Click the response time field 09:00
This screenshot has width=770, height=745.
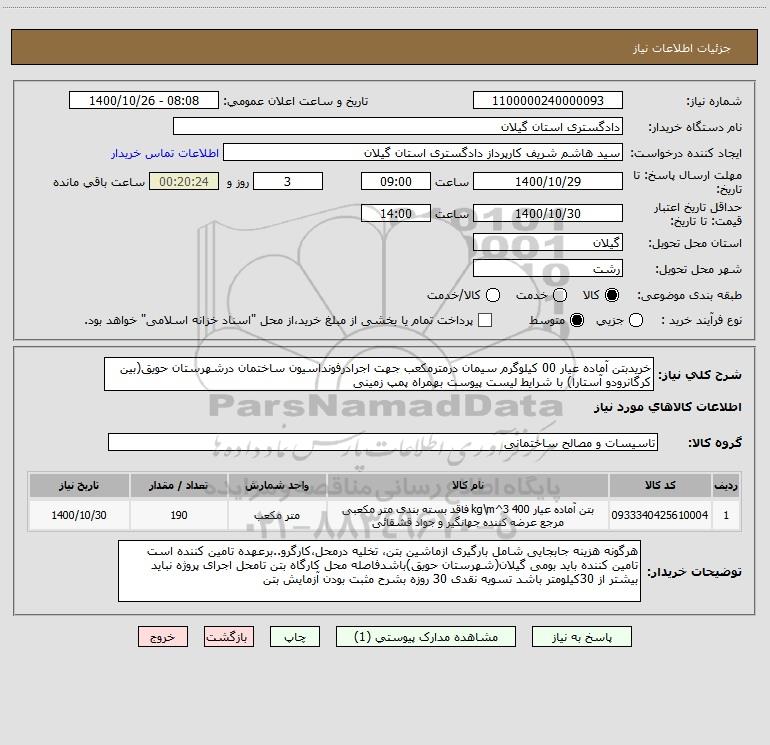coord(396,181)
